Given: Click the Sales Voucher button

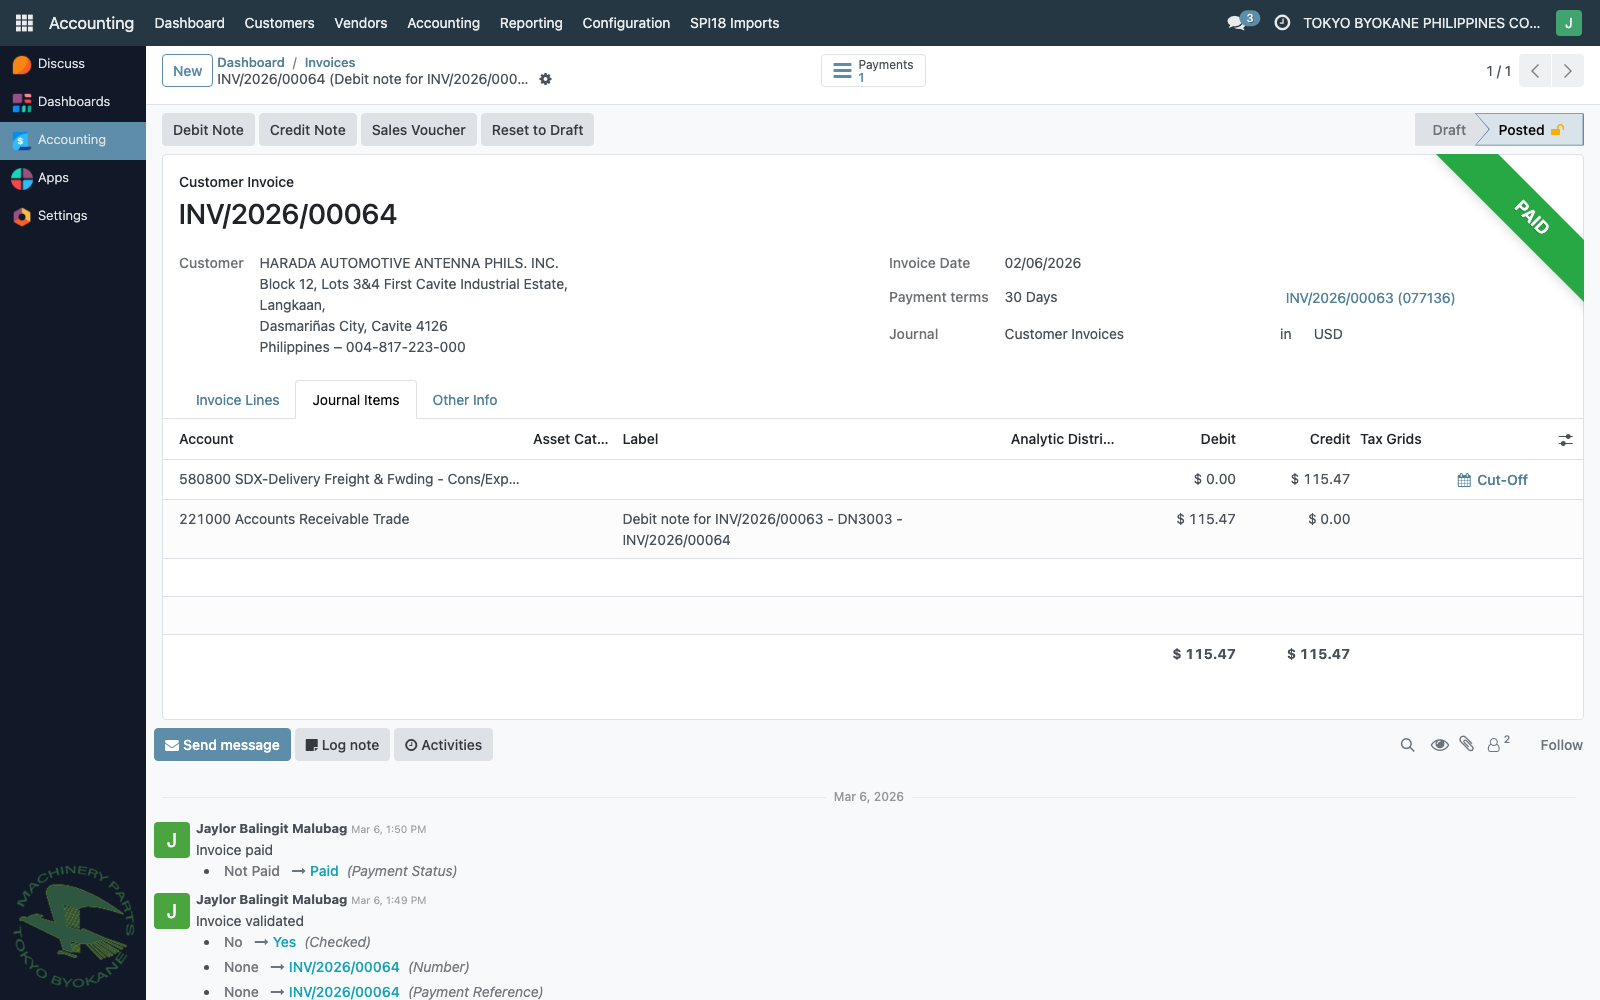Looking at the screenshot, I should click(x=418, y=130).
